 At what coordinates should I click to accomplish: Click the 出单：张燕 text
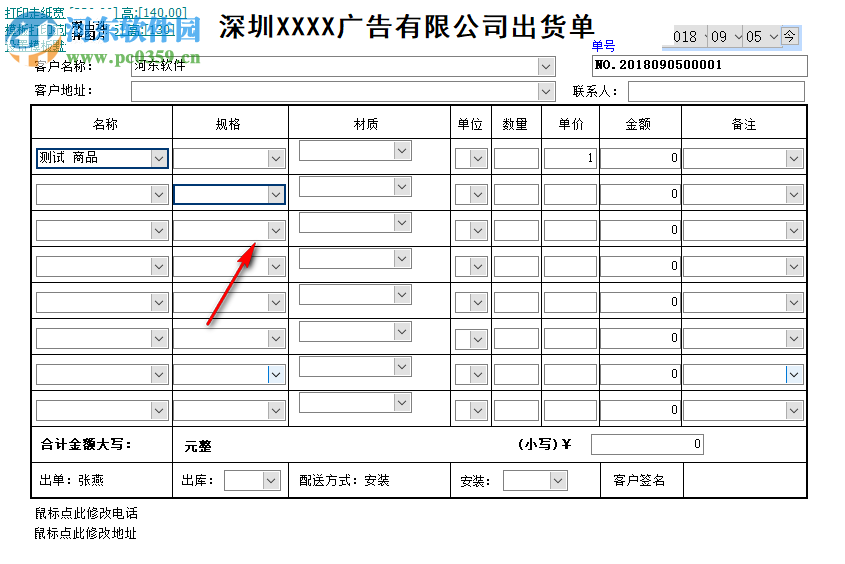[71, 481]
